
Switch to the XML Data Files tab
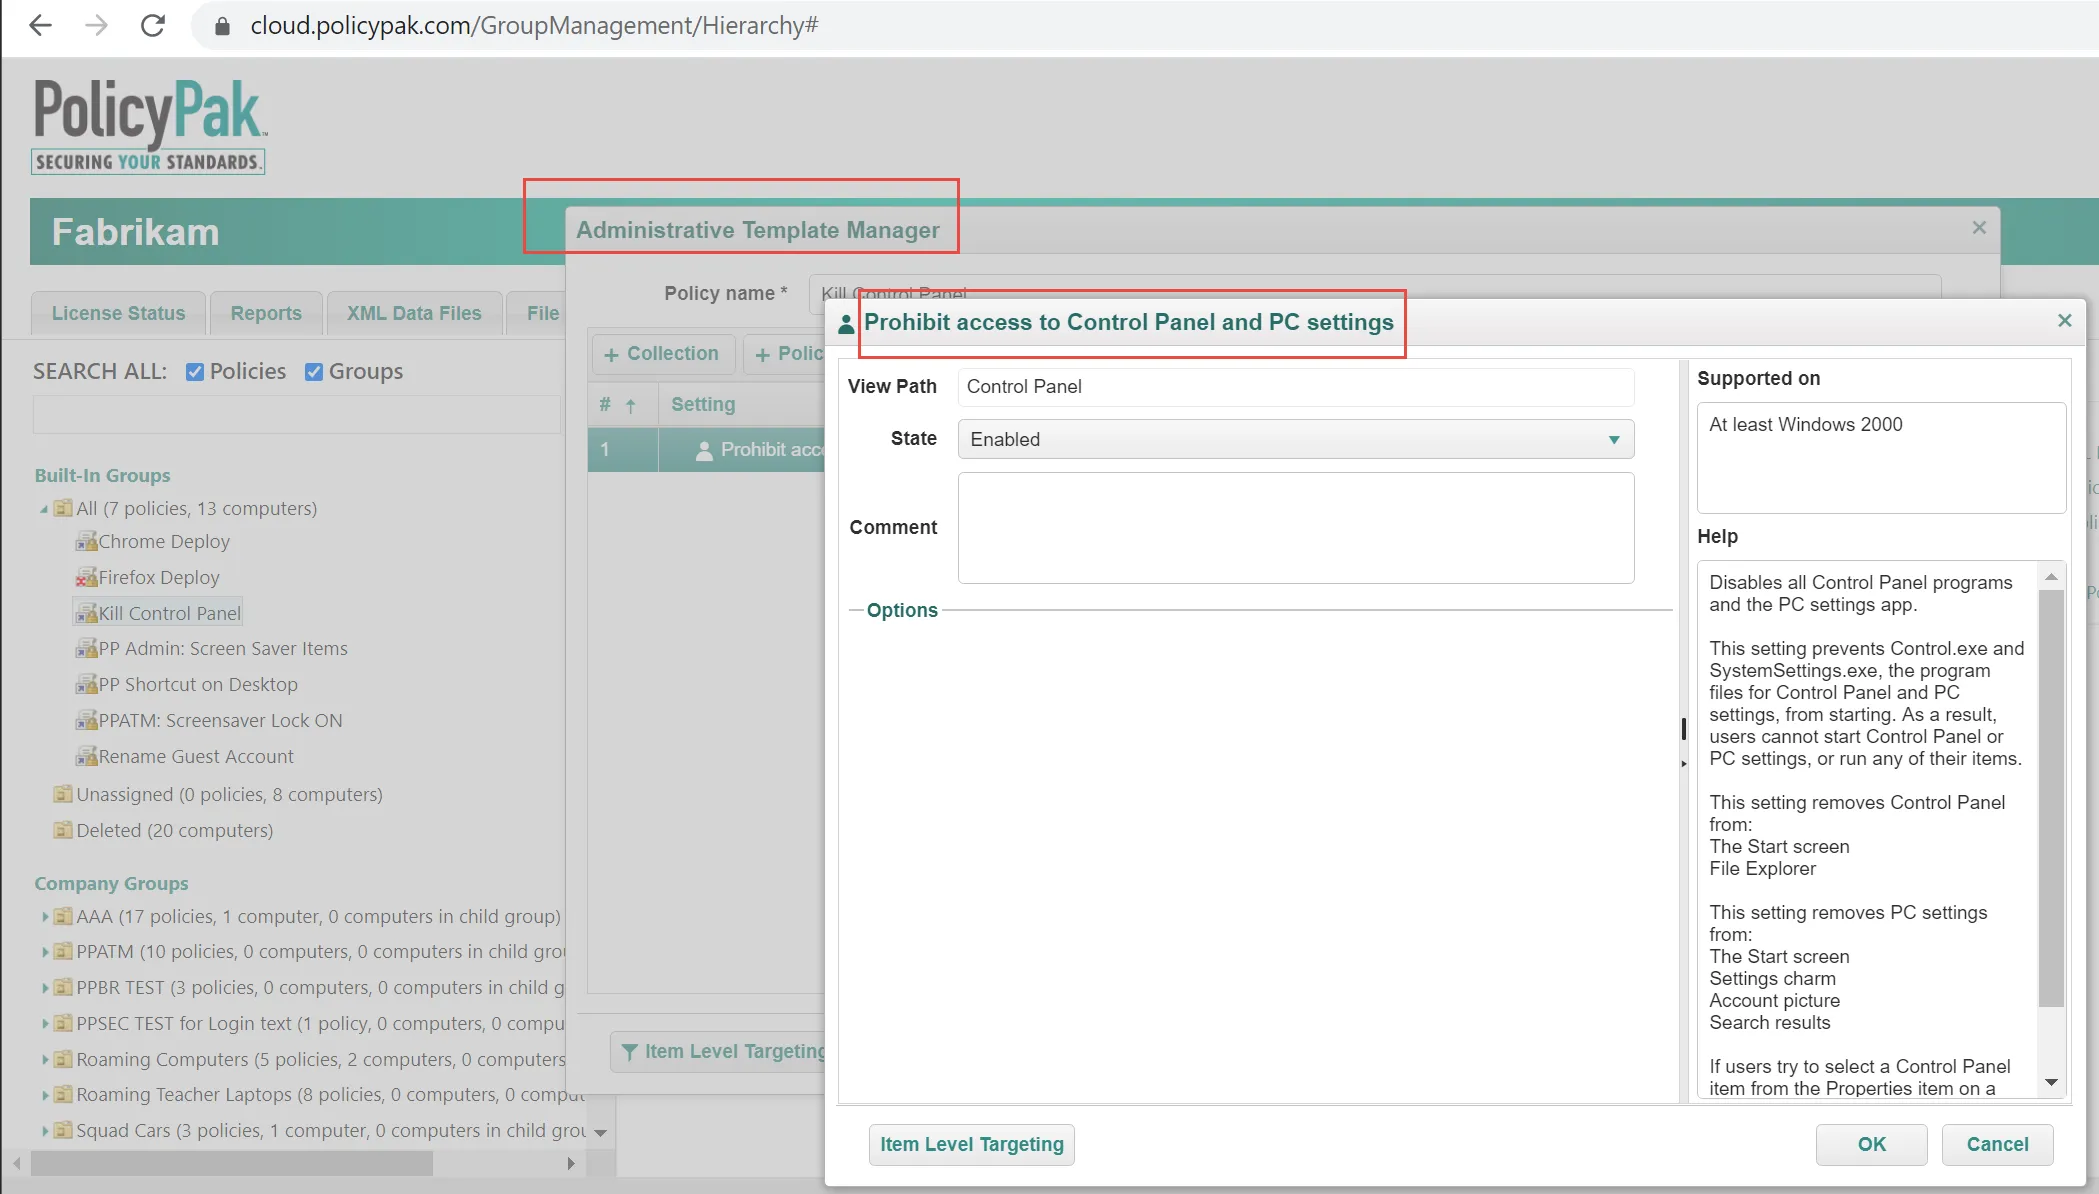tap(414, 314)
